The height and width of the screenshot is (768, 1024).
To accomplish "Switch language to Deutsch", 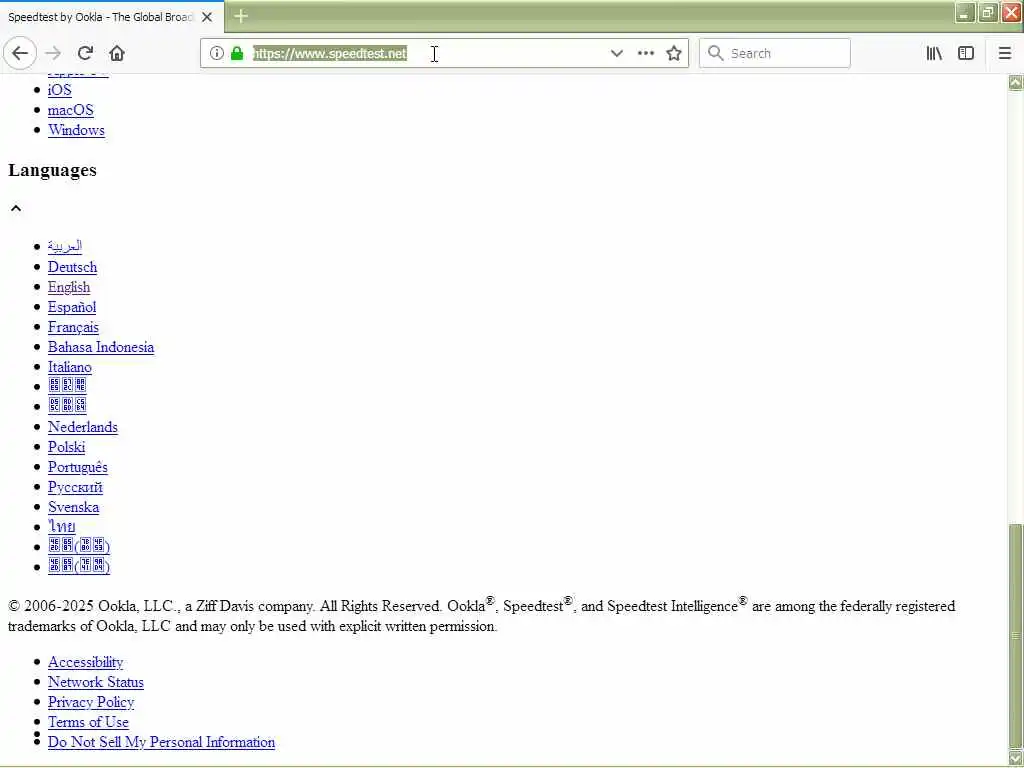I will (x=72, y=267).
